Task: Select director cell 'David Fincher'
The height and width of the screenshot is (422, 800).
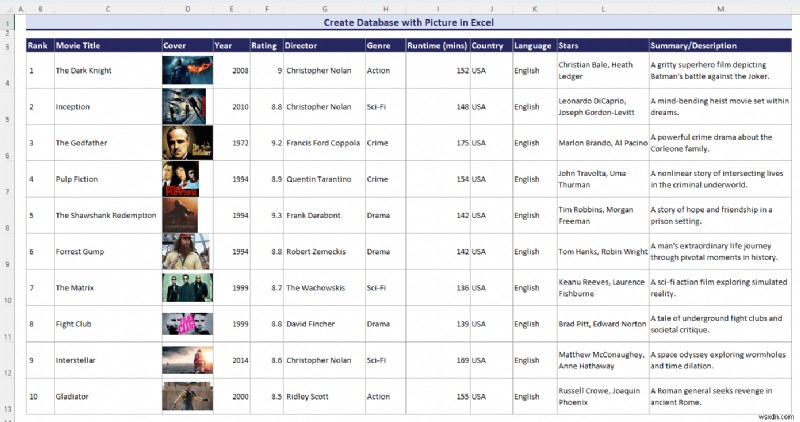Action: (x=324, y=324)
